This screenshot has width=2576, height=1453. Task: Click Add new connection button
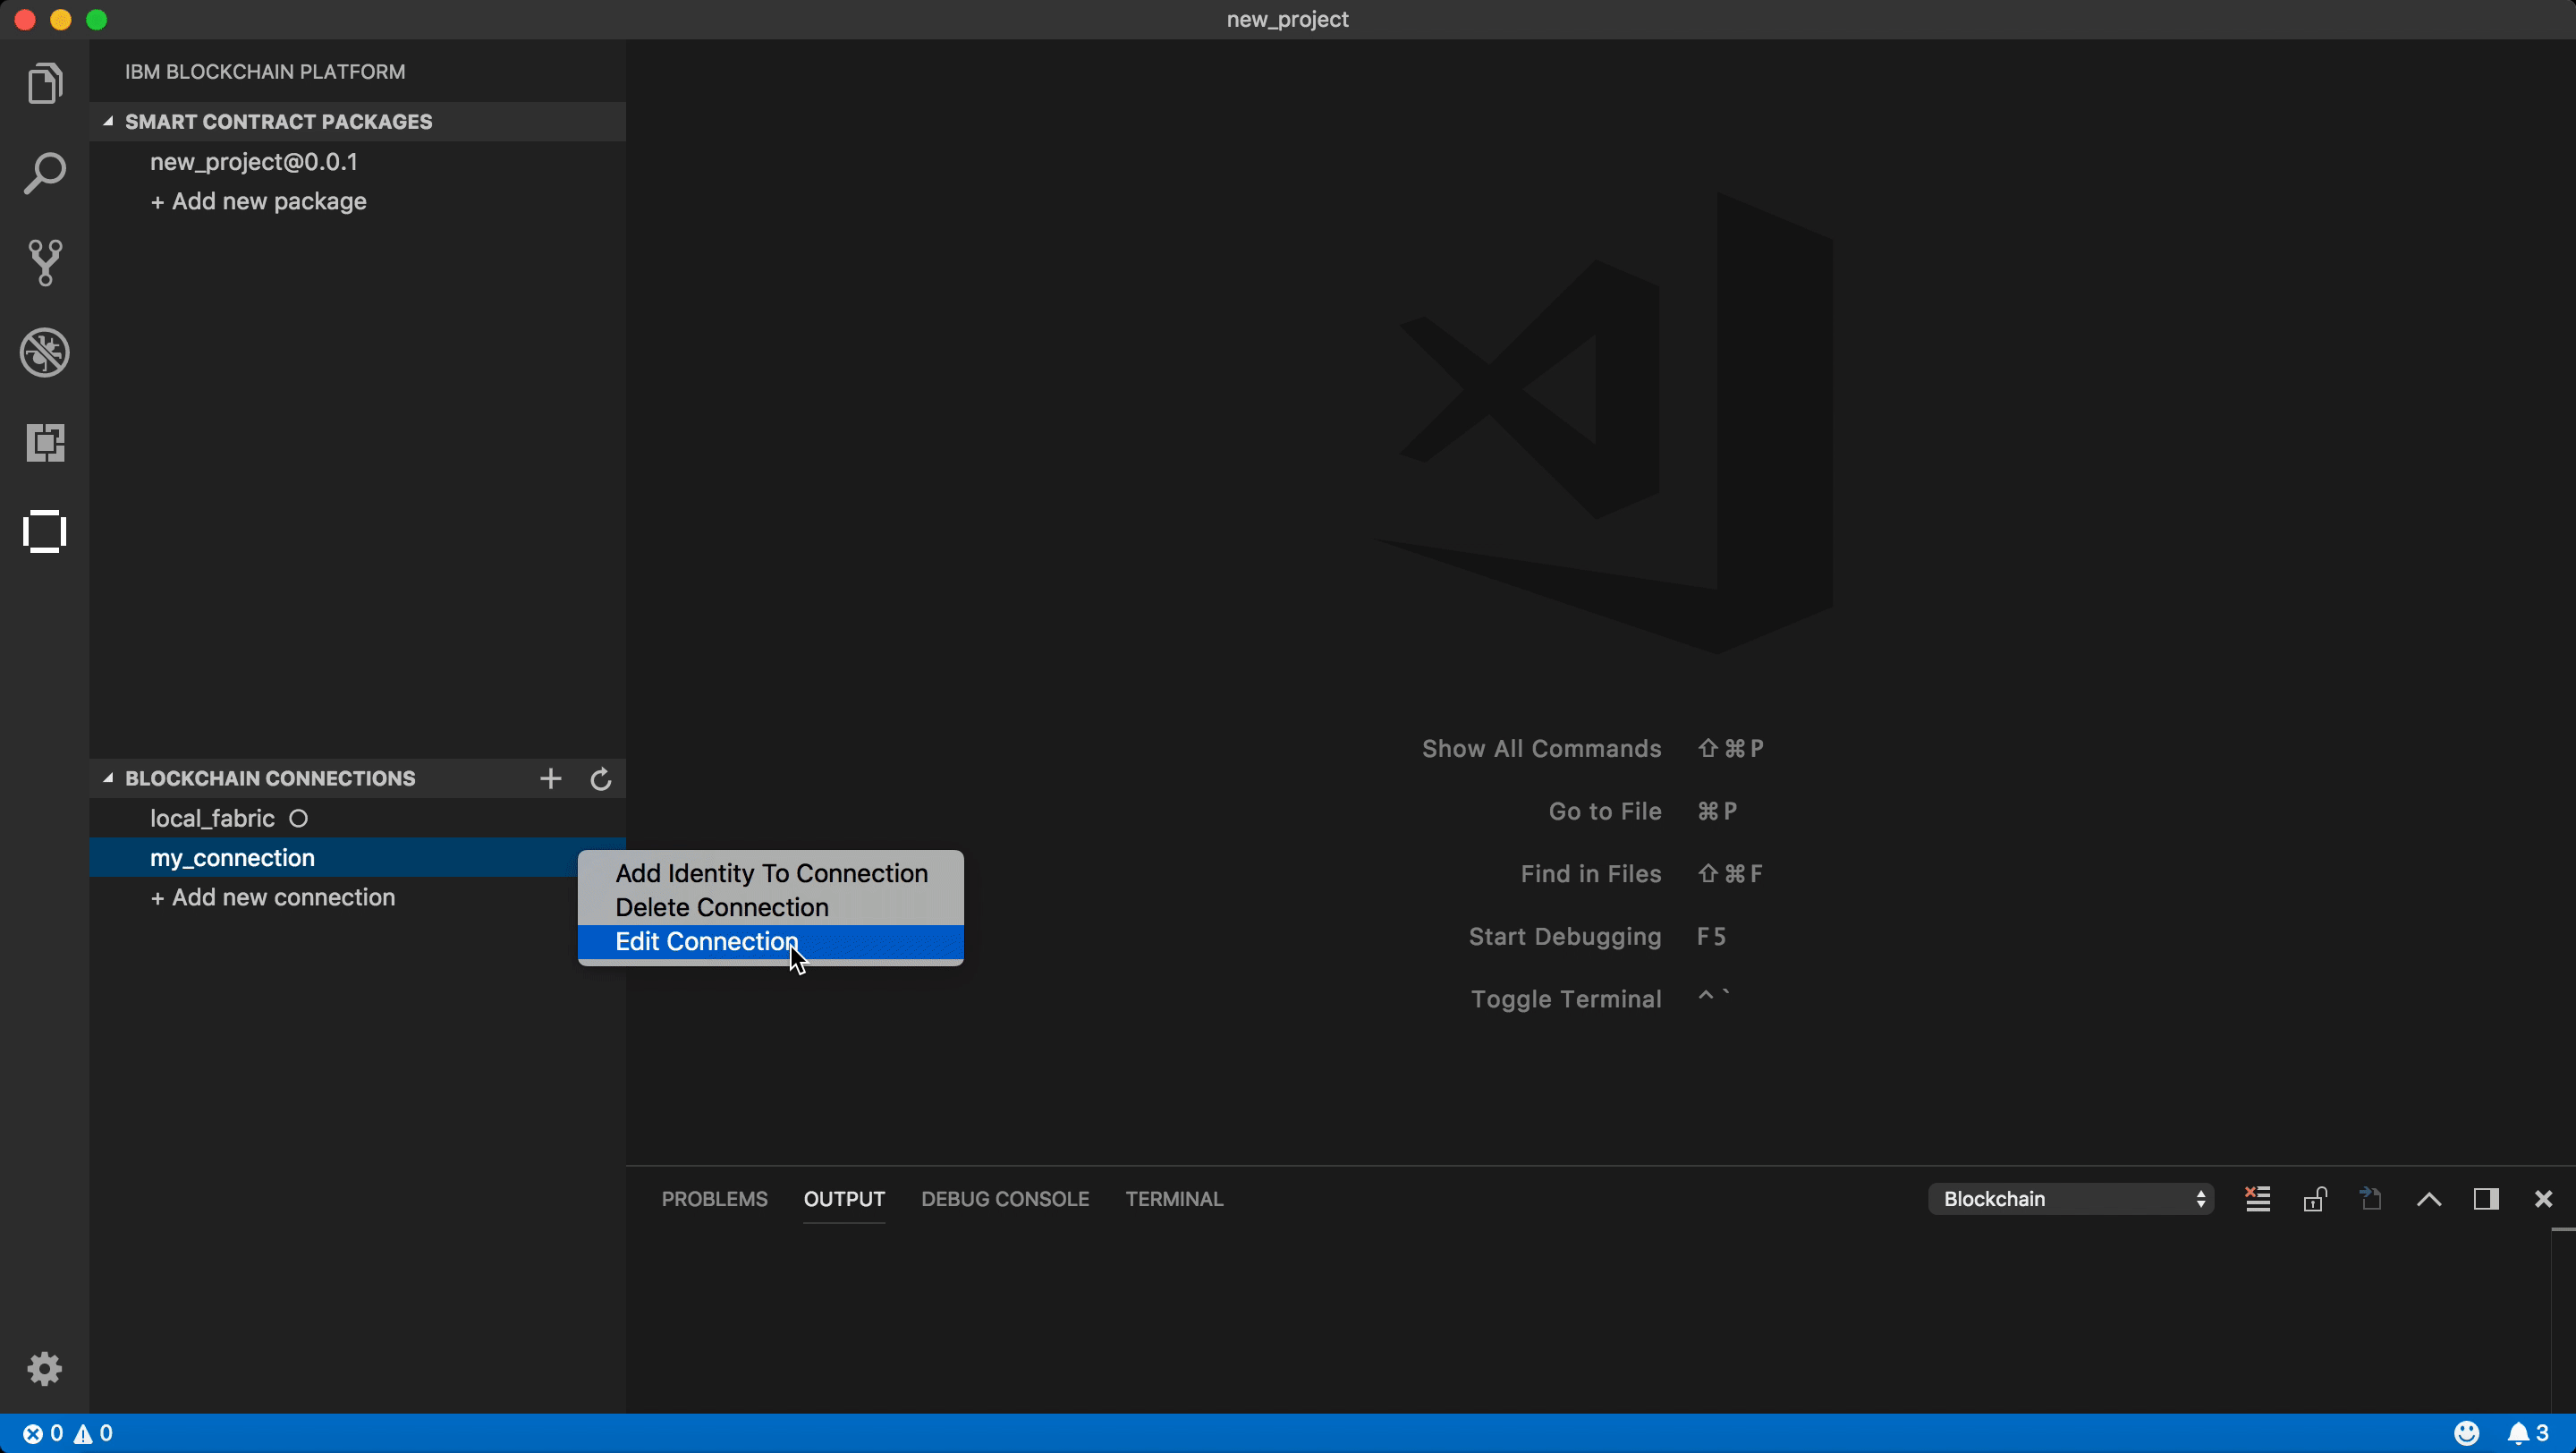coord(273,896)
